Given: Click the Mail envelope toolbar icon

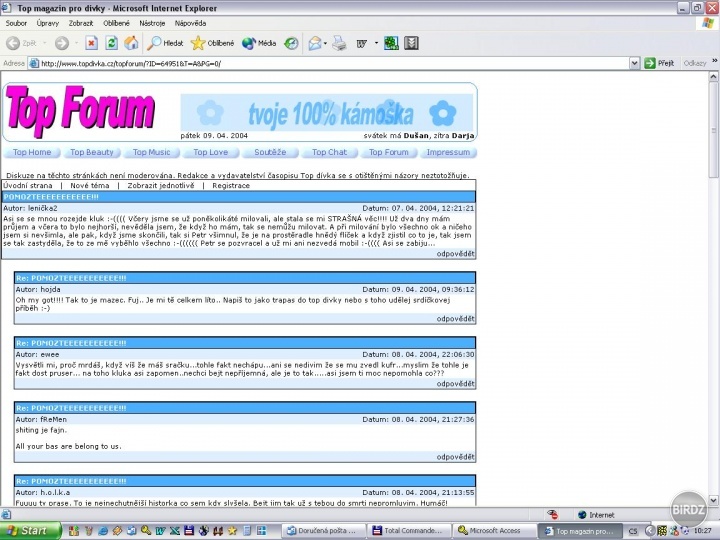Looking at the screenshot, I should [315, 43].
